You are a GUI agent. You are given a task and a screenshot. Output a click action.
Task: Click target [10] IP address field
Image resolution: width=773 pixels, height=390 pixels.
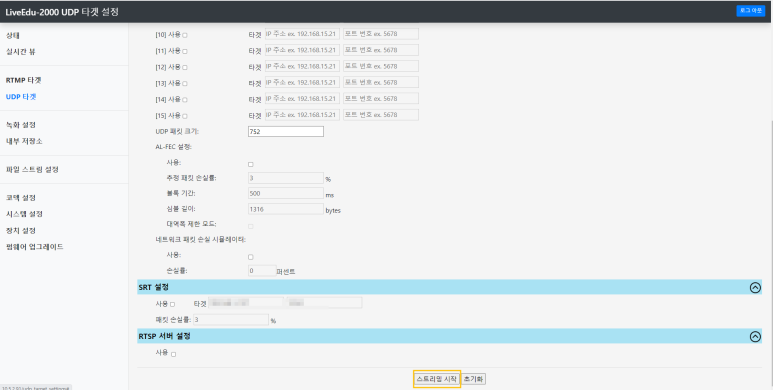(302, 34)
